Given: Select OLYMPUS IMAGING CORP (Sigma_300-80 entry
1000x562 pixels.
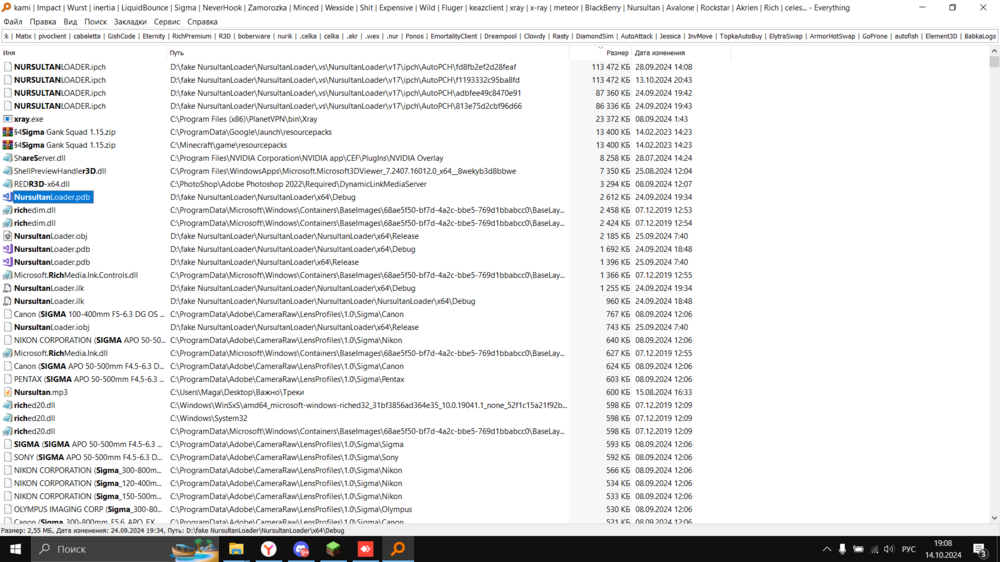Looking at the screenshot, I should point(88,509).
